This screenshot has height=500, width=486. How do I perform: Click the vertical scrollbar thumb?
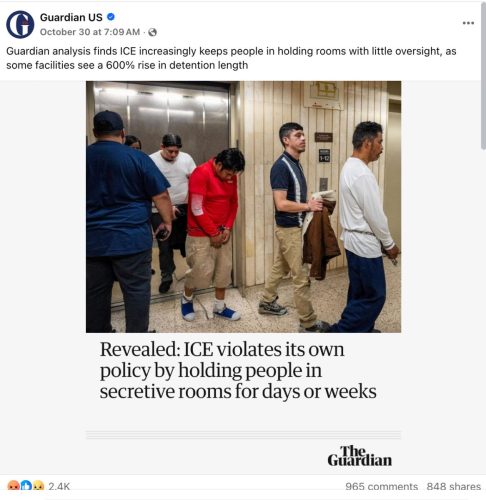[x=483, y=76]
